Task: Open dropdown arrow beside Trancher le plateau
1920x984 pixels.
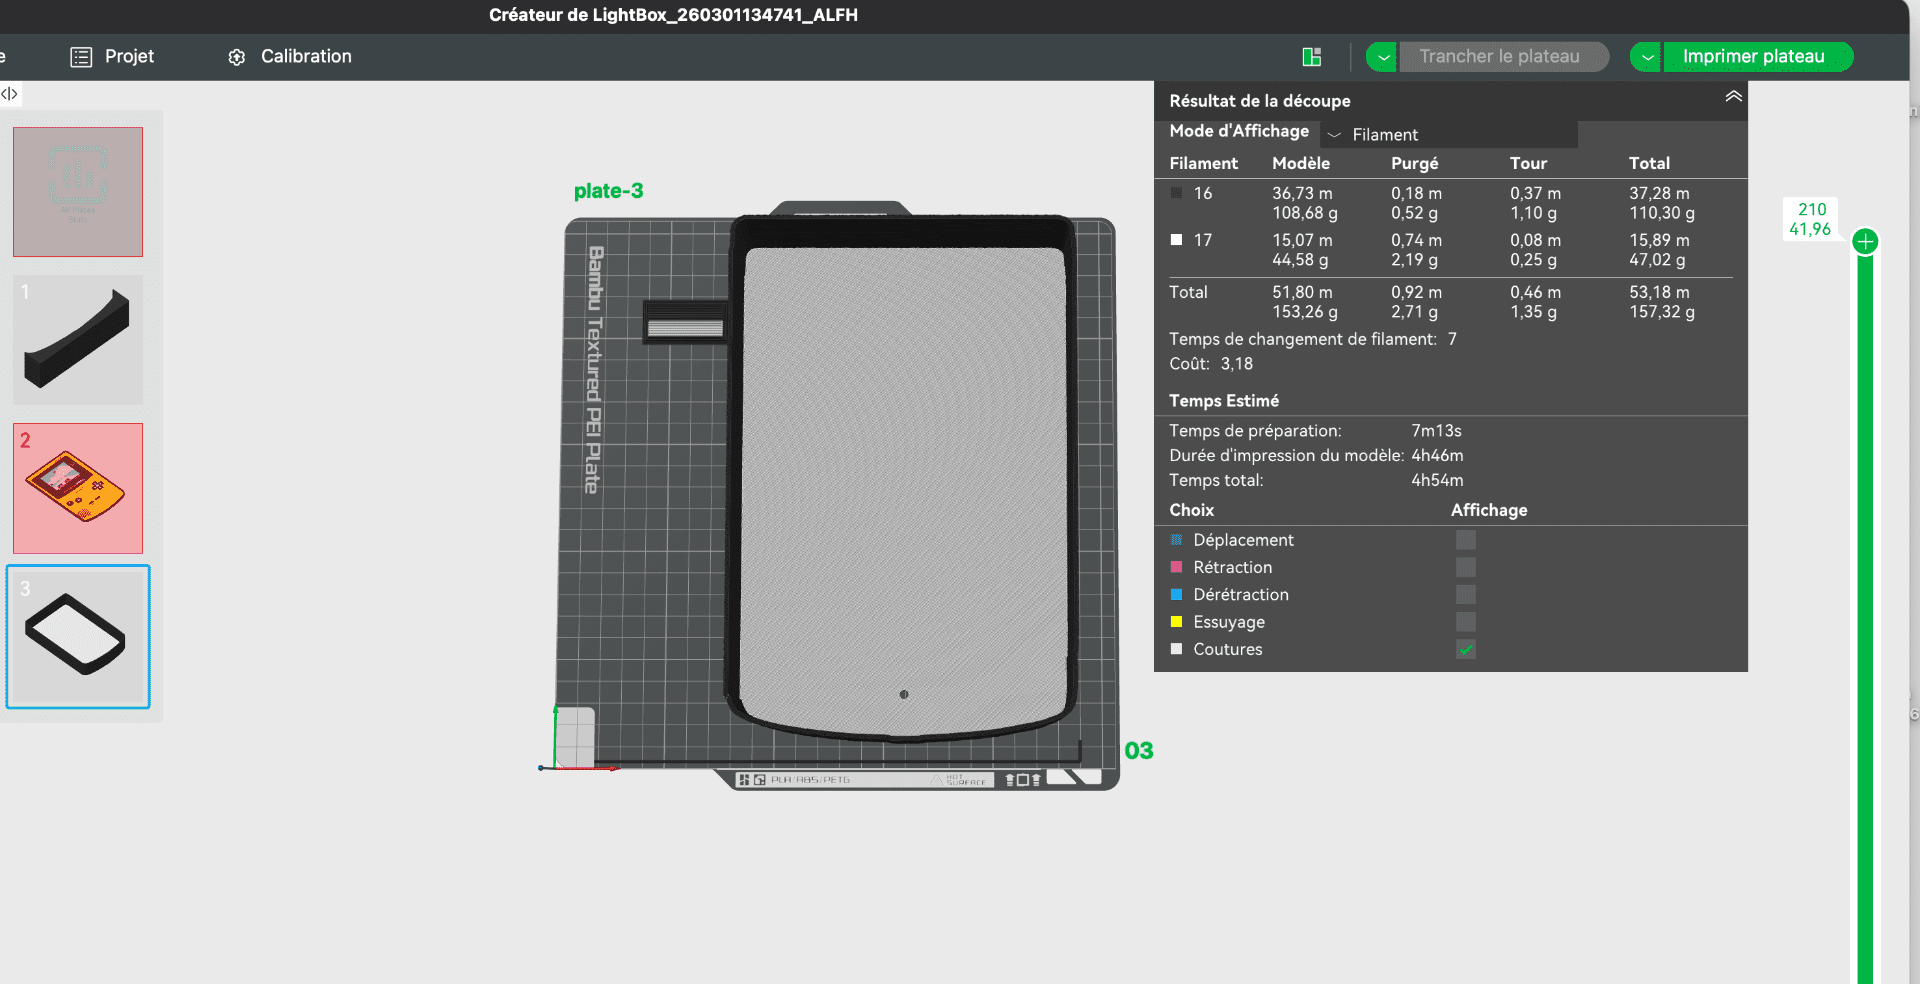Action: (1382, 57)
